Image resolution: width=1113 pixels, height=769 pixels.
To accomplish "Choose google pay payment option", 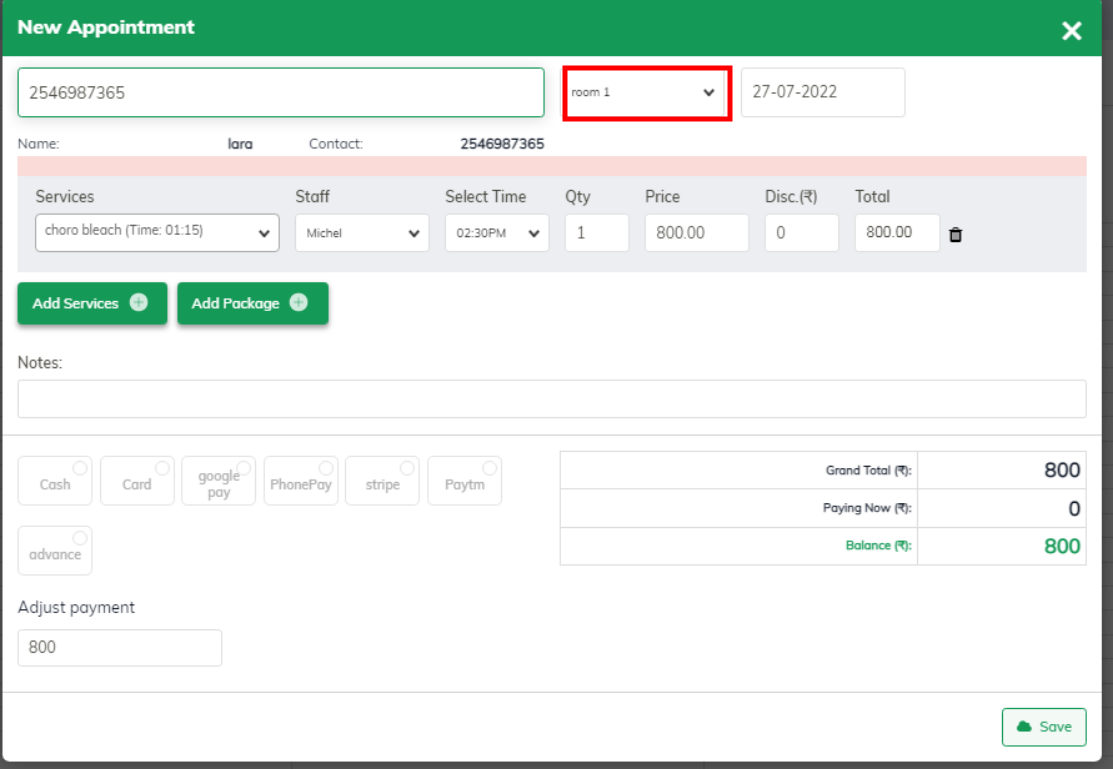I will (x=219, y=481).
